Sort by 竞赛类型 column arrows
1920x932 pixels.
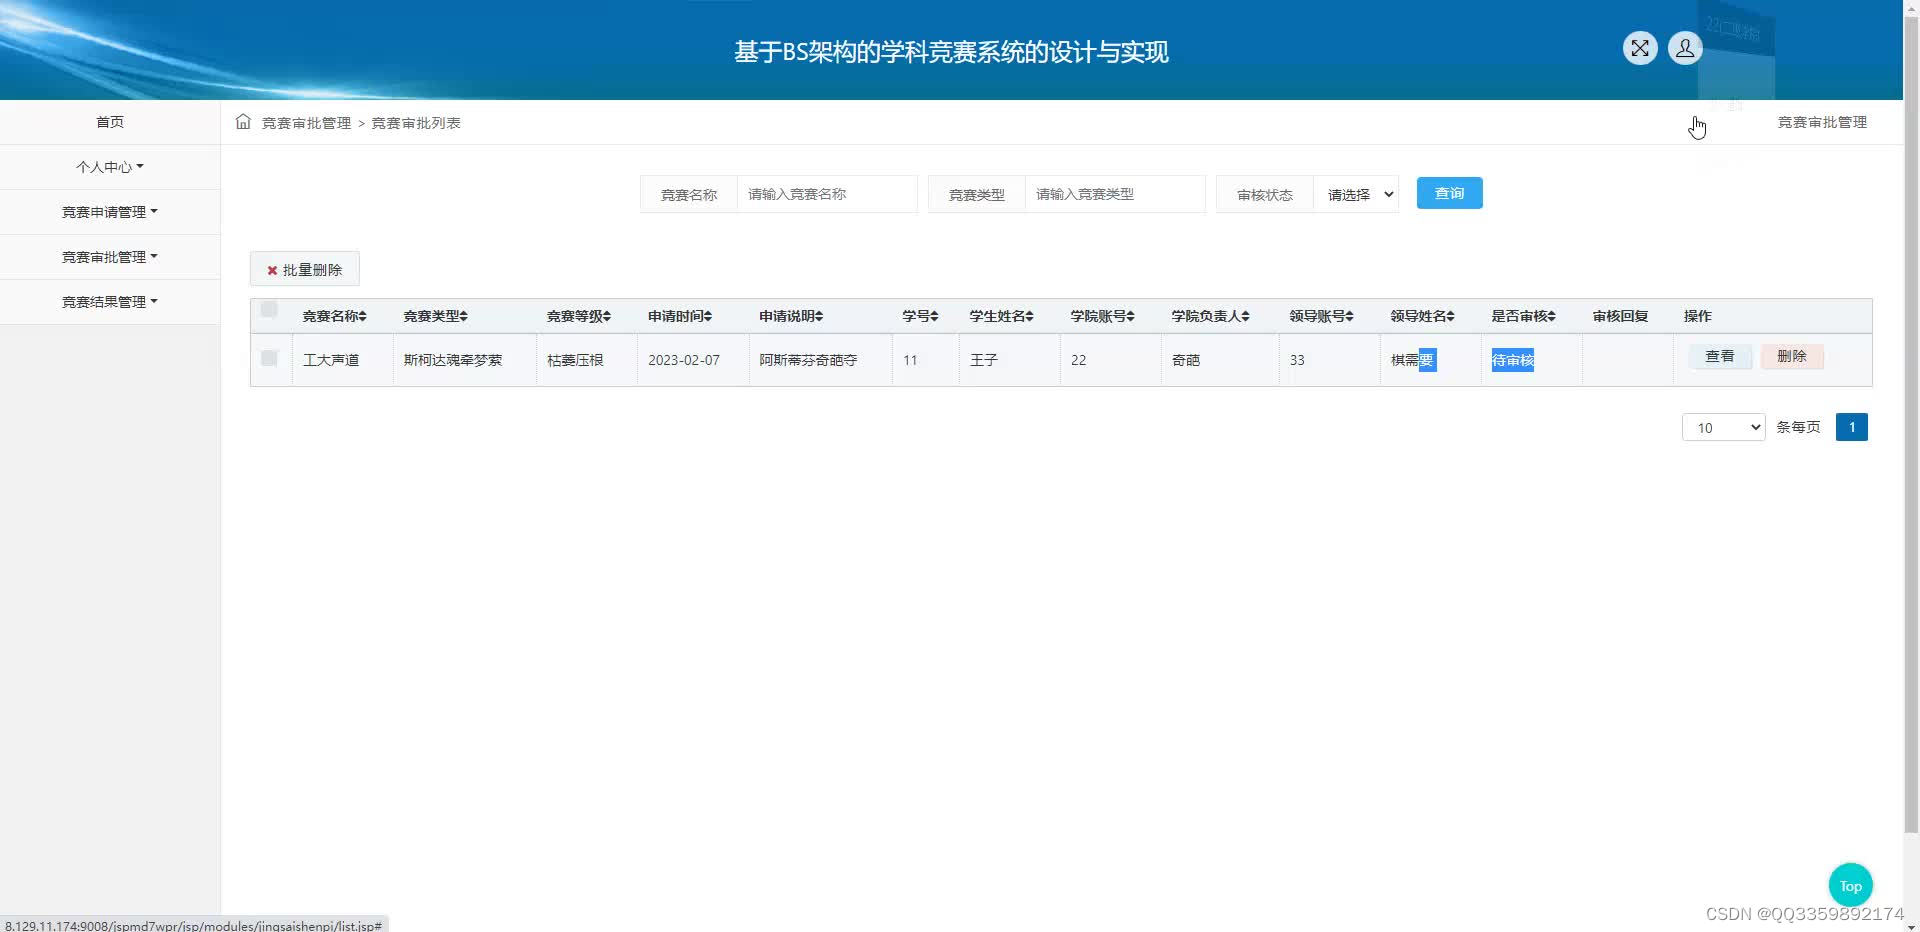(x=463, y=316)
